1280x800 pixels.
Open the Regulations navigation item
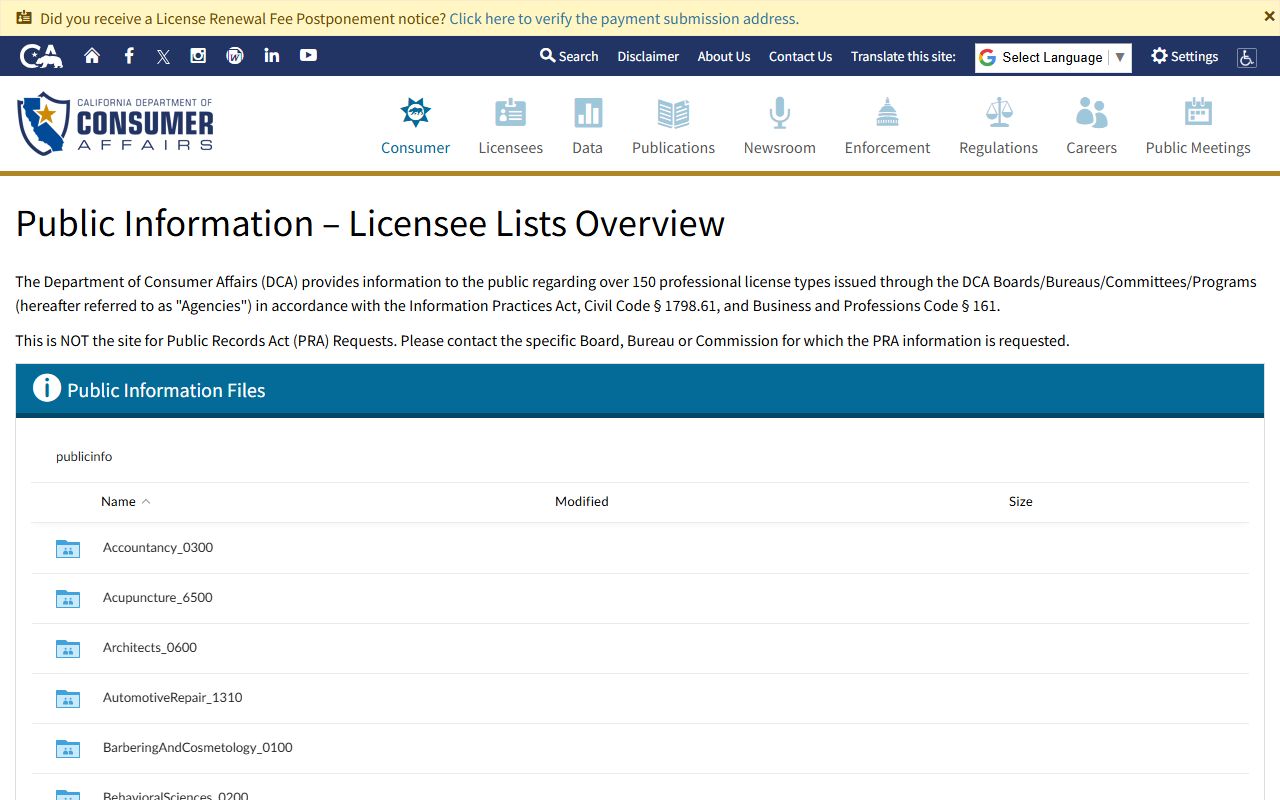998,126
